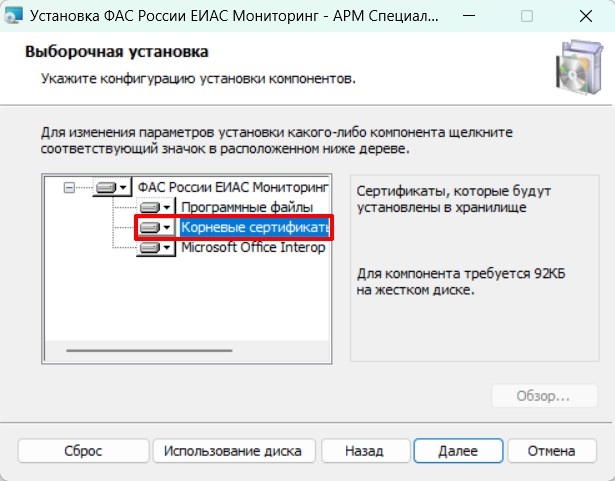This screenshot has width=615, height=481.
Task: Cancel the installation with Отмена
Action: (x=551, y=451)
